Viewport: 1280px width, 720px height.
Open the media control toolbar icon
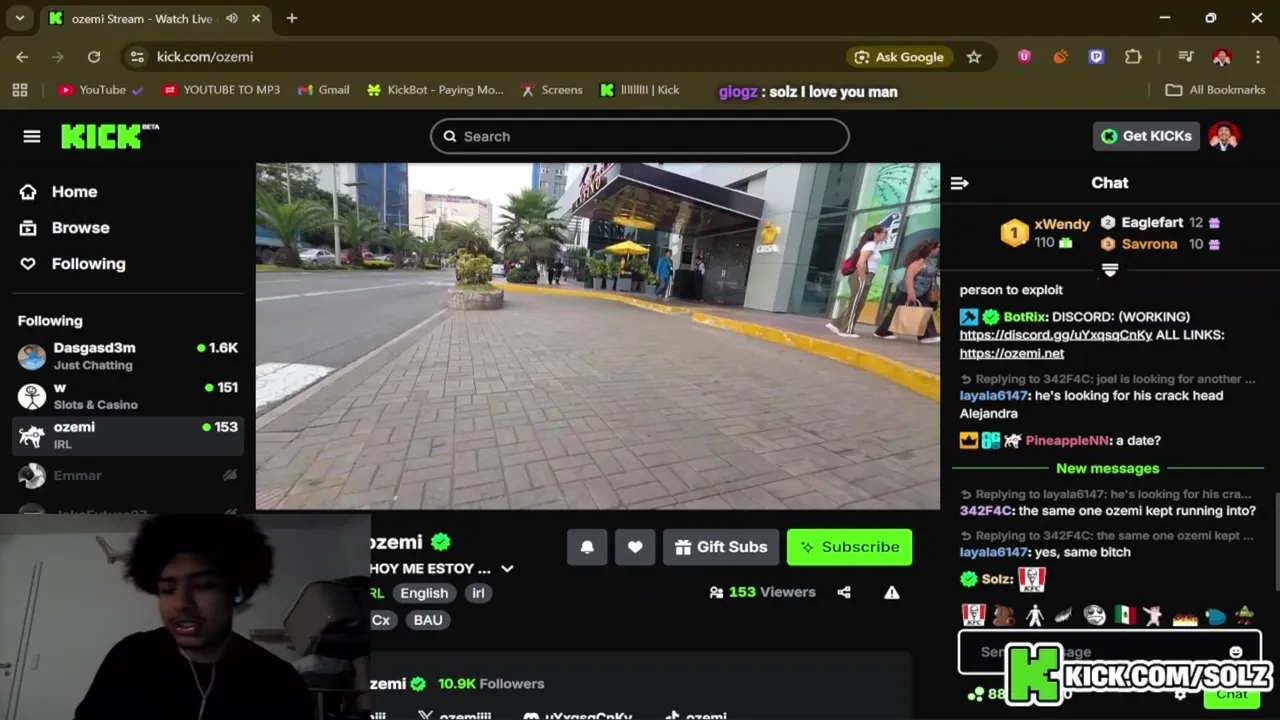pos(1186,57)
